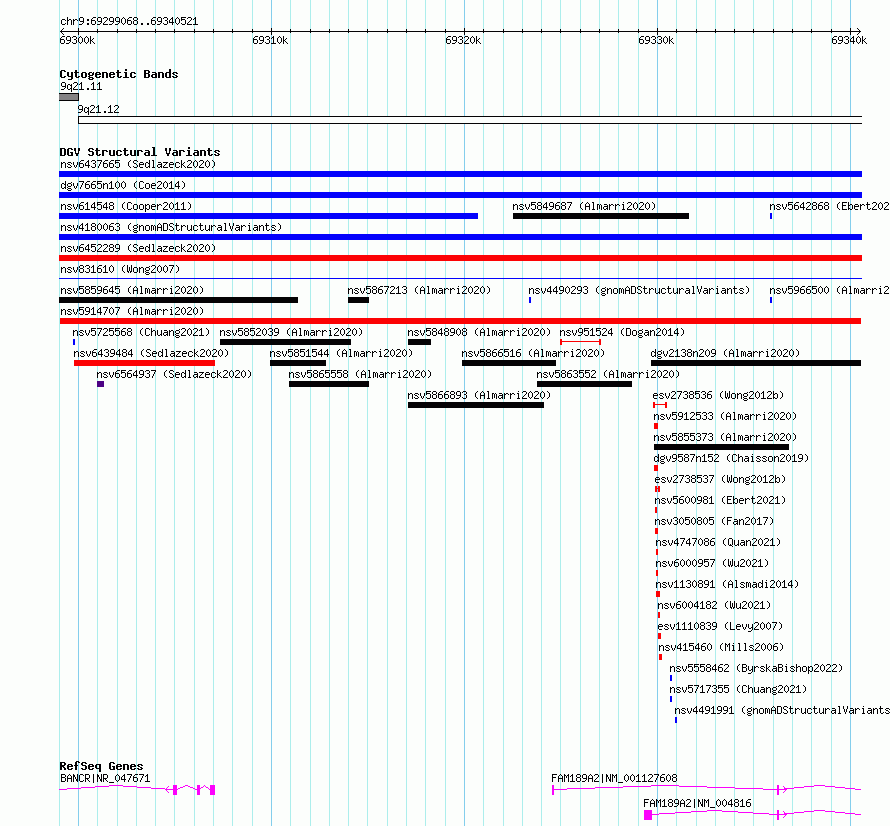Click nsv951524 (Dogan2014) variant label
The image size is (890, 826).
point(622,332)
